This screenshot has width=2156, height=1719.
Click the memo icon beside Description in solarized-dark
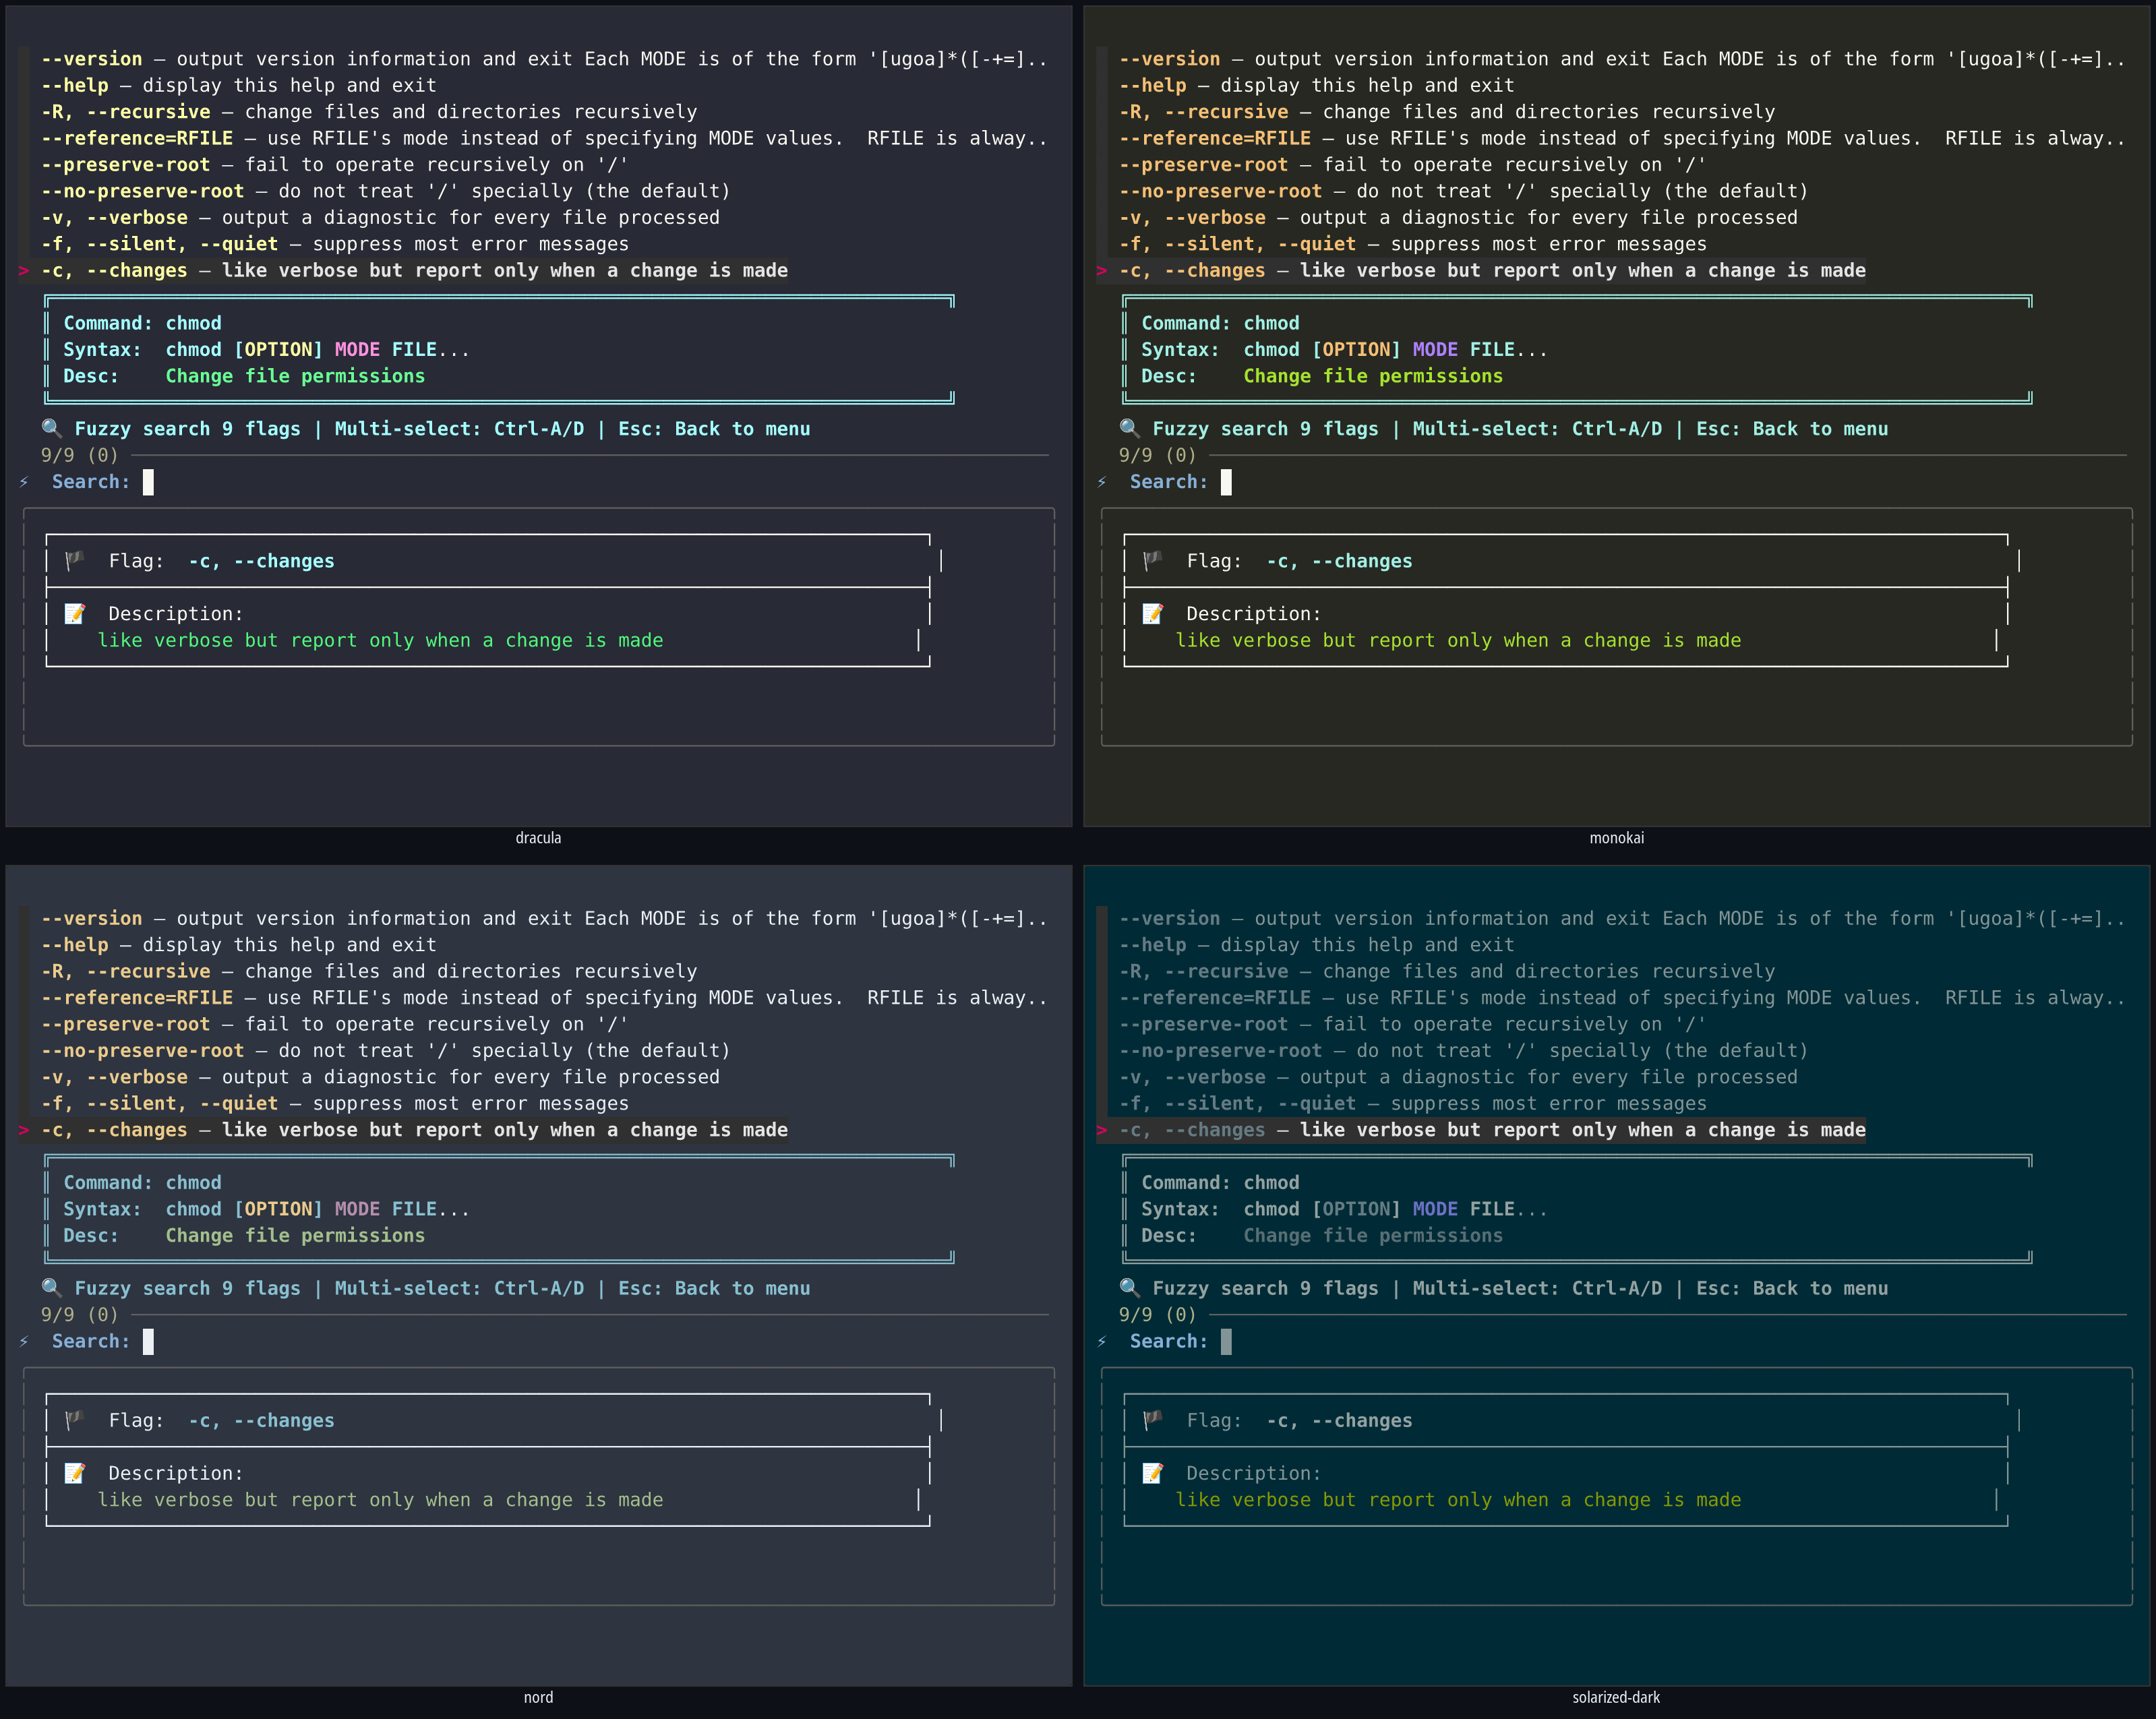1153,1473
